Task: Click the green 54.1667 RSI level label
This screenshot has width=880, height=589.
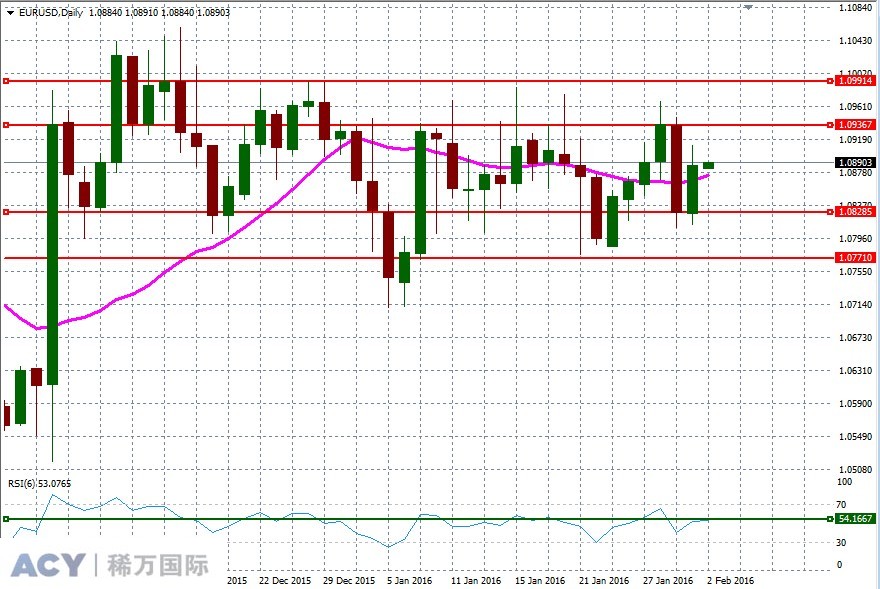Action: pyautogui.click(x=855, y=519)
